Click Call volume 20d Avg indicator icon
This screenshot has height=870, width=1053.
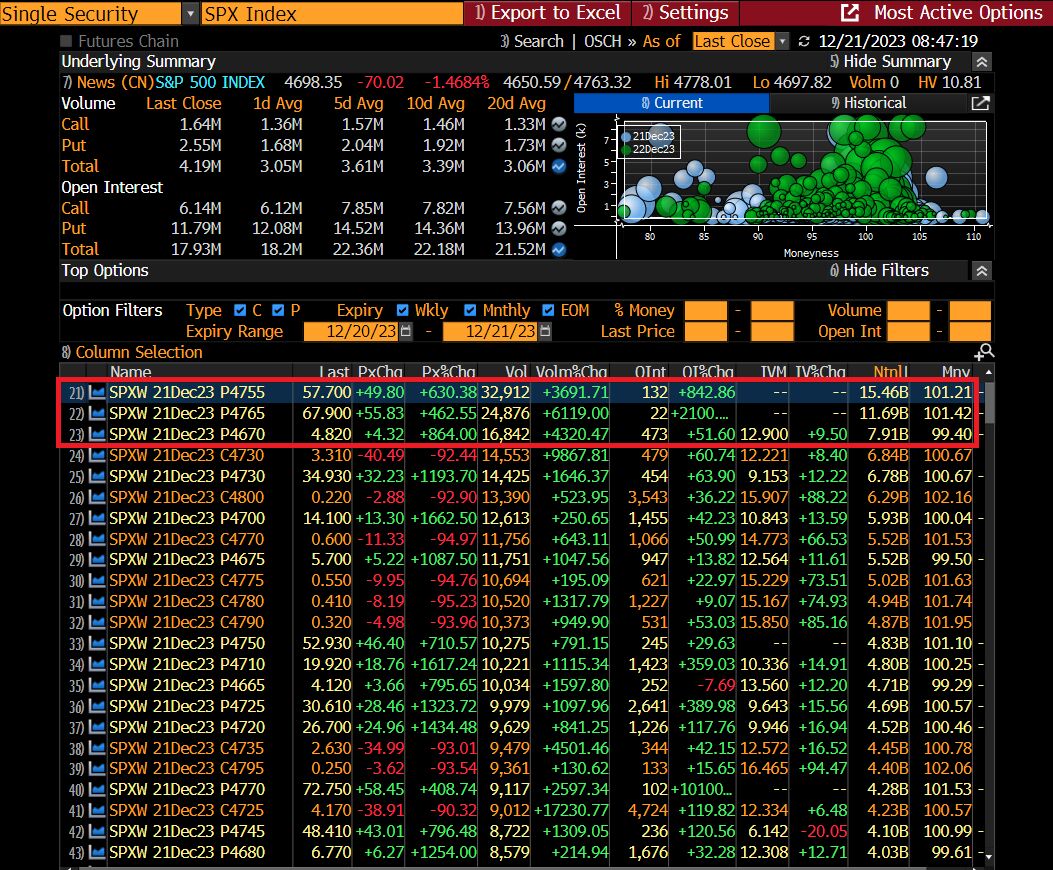point(559,124)
